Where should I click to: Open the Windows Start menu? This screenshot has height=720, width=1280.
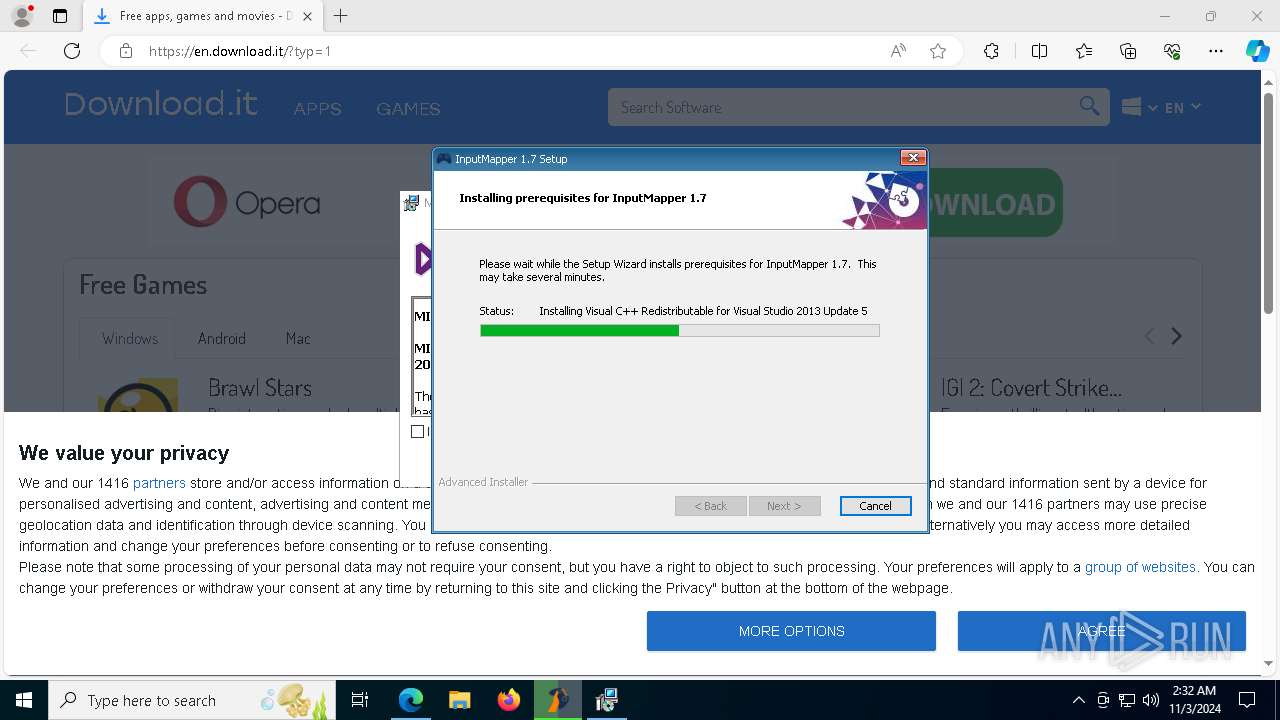(x=24, y=700)
